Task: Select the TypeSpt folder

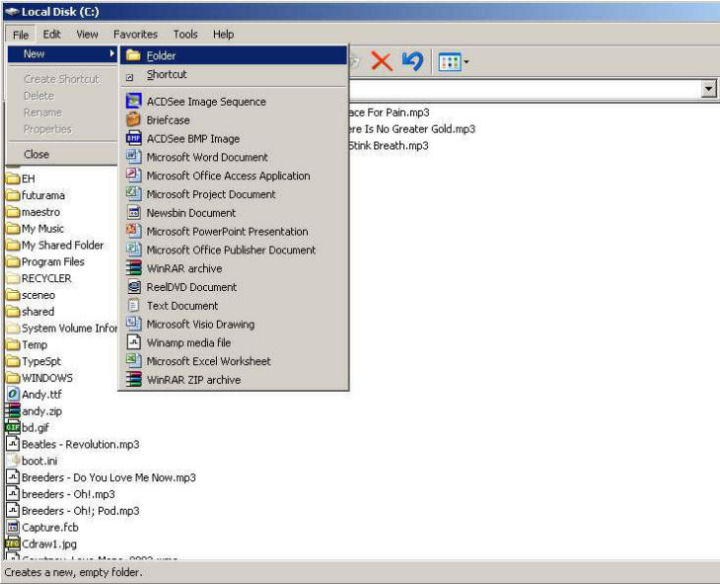Action: [33, 361]
